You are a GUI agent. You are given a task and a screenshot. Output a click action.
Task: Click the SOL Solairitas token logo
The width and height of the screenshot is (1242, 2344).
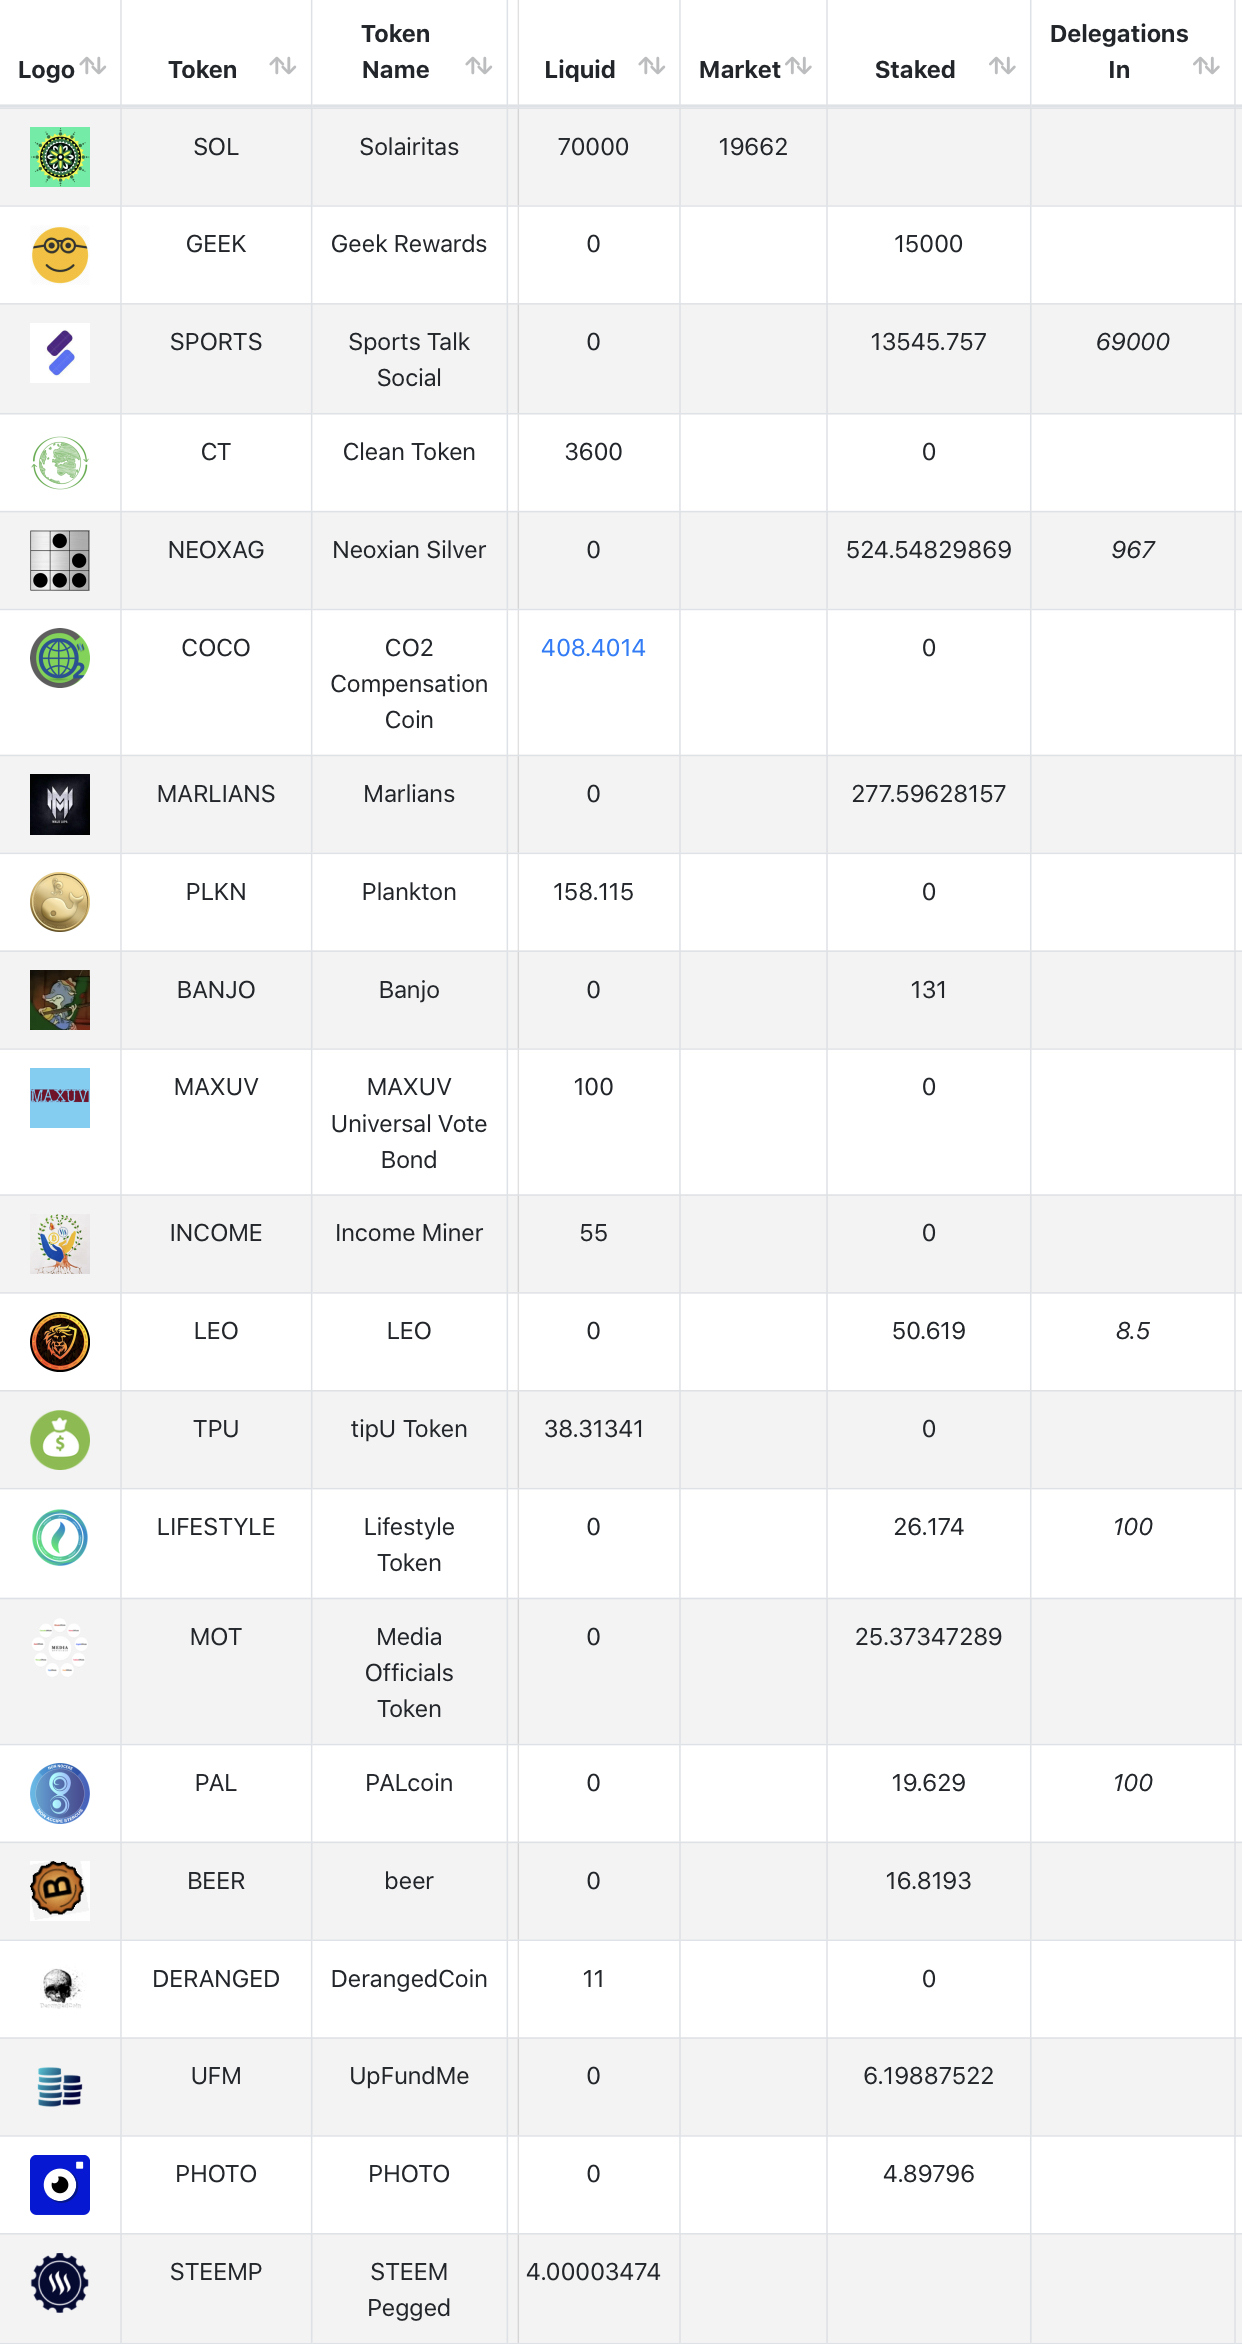pyautogui.click(x=60, y=157)
